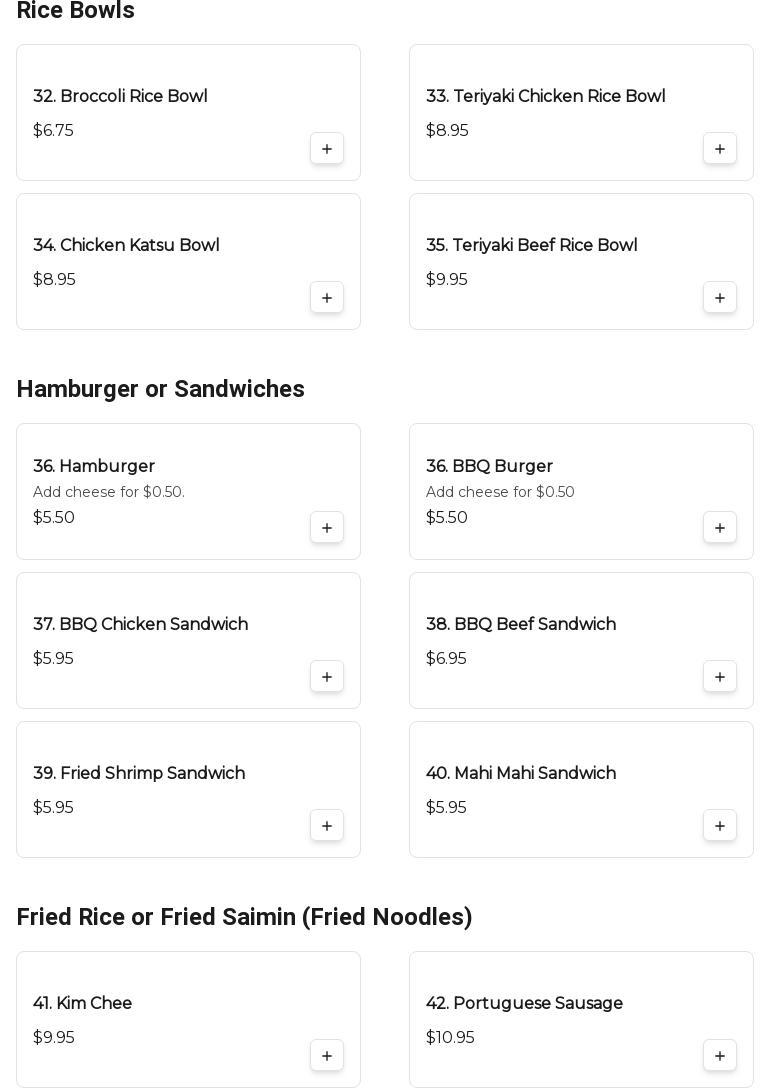Add BBQ Burger to cart
770x1088 pixels.
[720, 528]
